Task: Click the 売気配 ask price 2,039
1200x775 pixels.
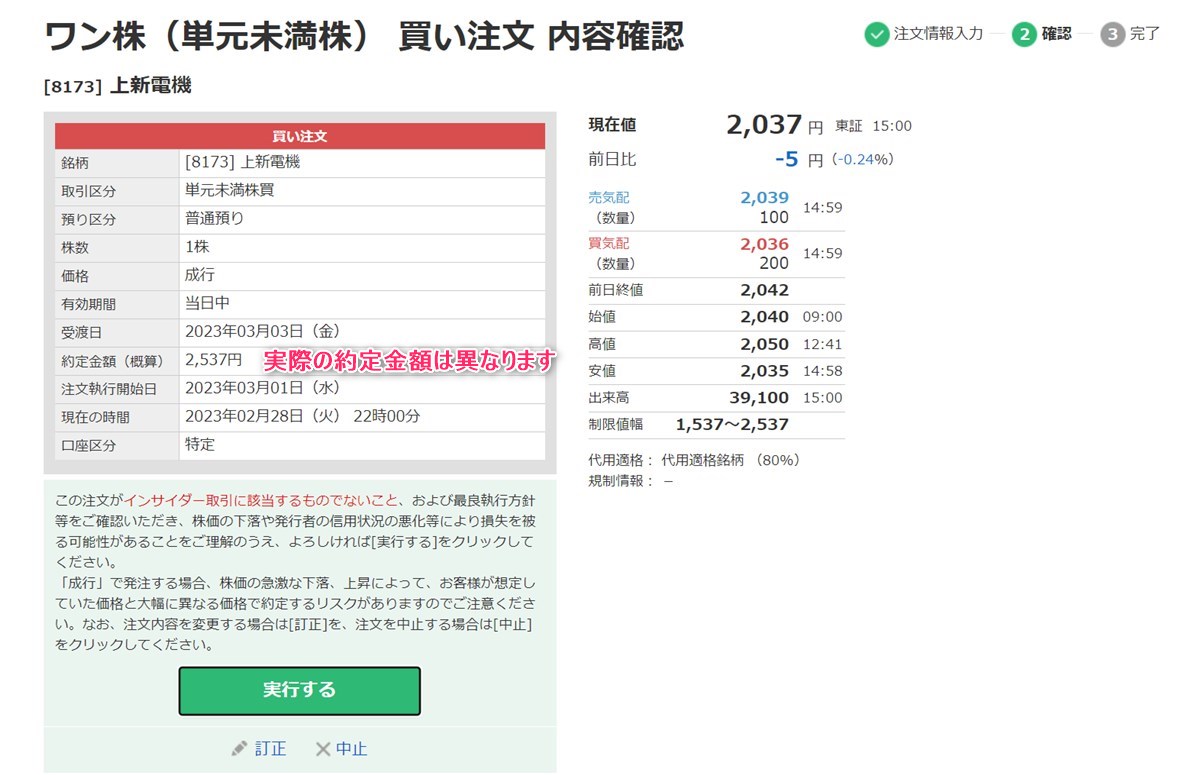Action: tap(764, 198)
